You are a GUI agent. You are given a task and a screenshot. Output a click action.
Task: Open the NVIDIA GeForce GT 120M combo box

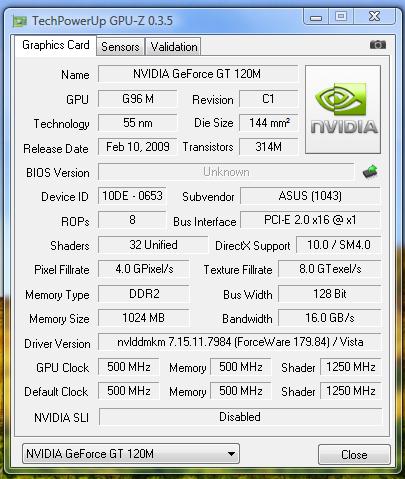(131, 454)
